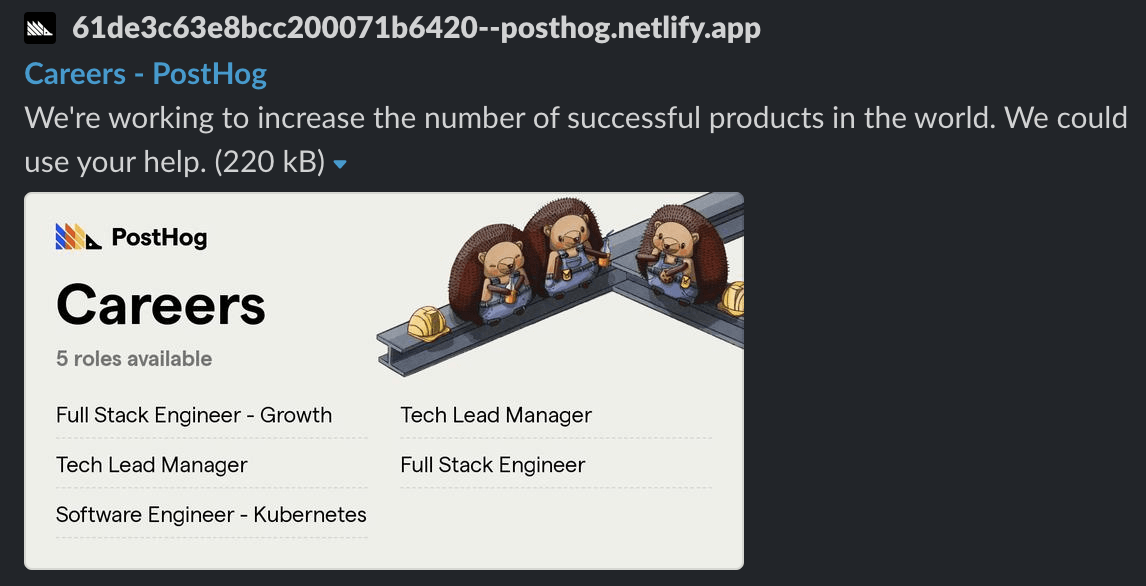Click the "5 roles available" text
This screenshot has height=586, width=1146.
[x=134, y=359]
